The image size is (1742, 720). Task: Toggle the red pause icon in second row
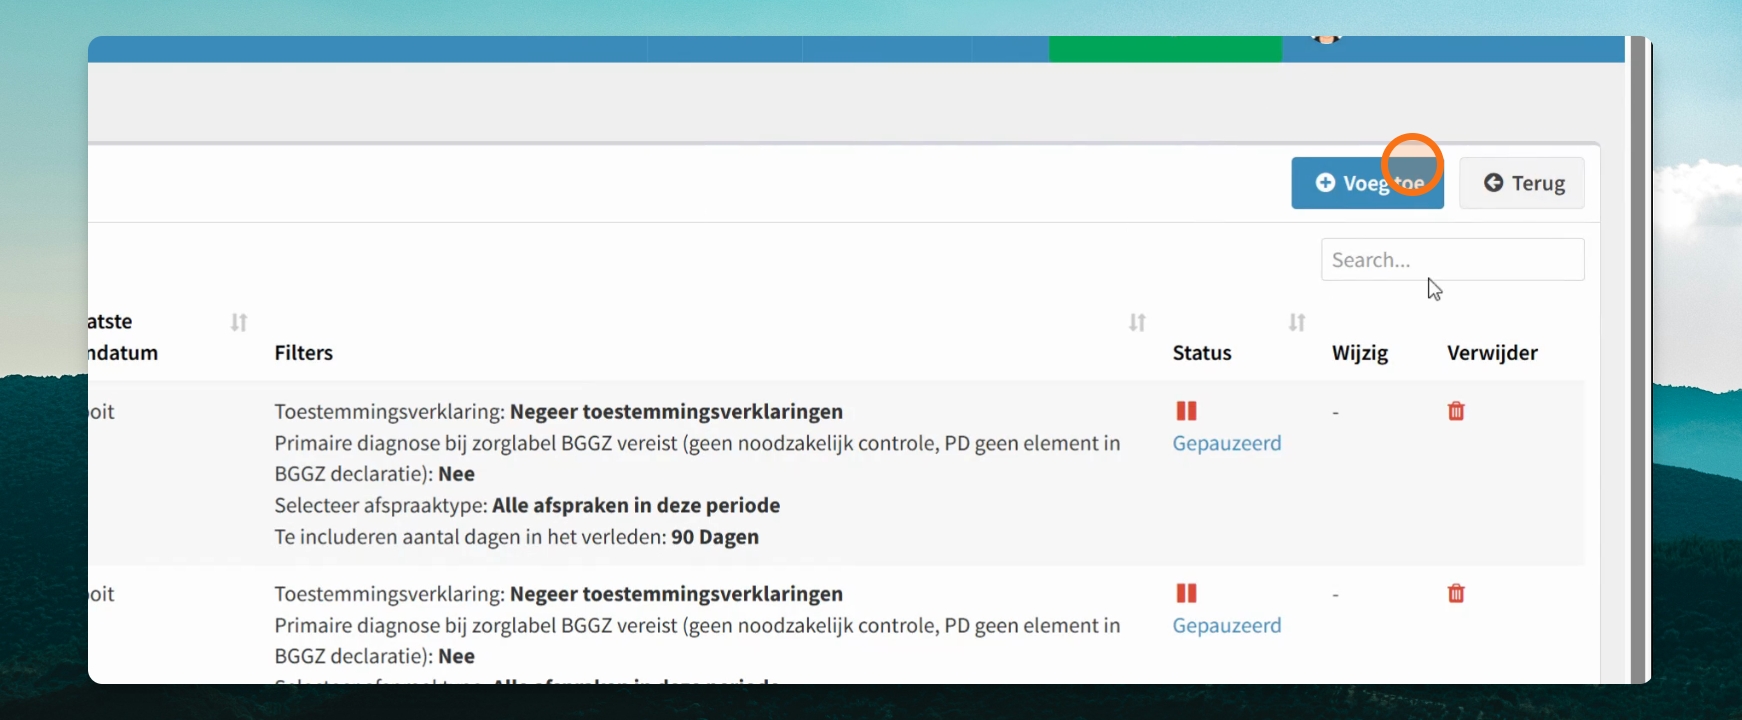(1186, 593)
